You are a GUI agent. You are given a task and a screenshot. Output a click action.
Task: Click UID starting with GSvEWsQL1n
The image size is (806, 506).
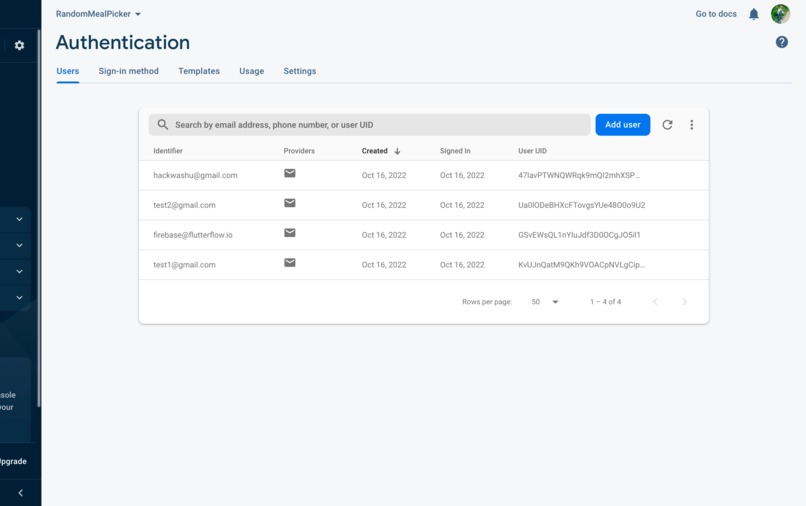579,235
